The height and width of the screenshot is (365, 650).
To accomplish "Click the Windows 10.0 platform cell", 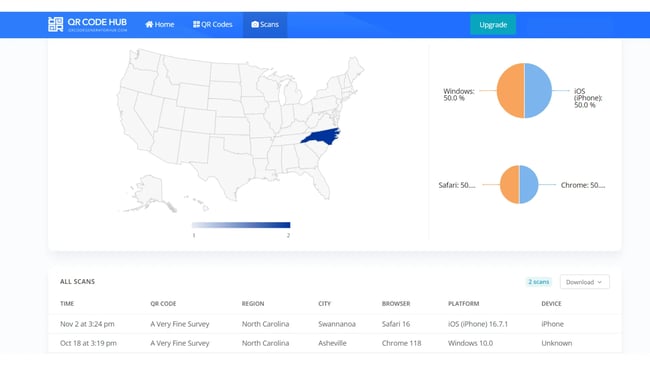I will click(471, 343).
